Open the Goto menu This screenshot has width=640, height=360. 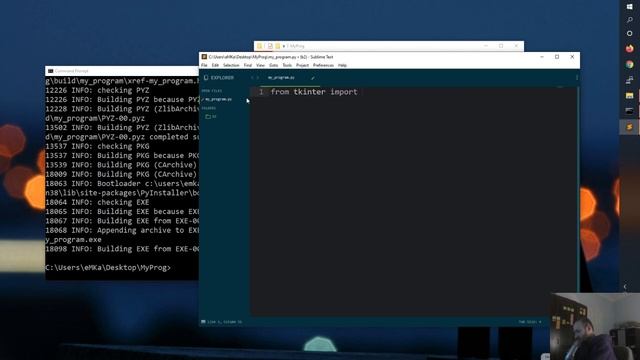(x=273, y=65)
